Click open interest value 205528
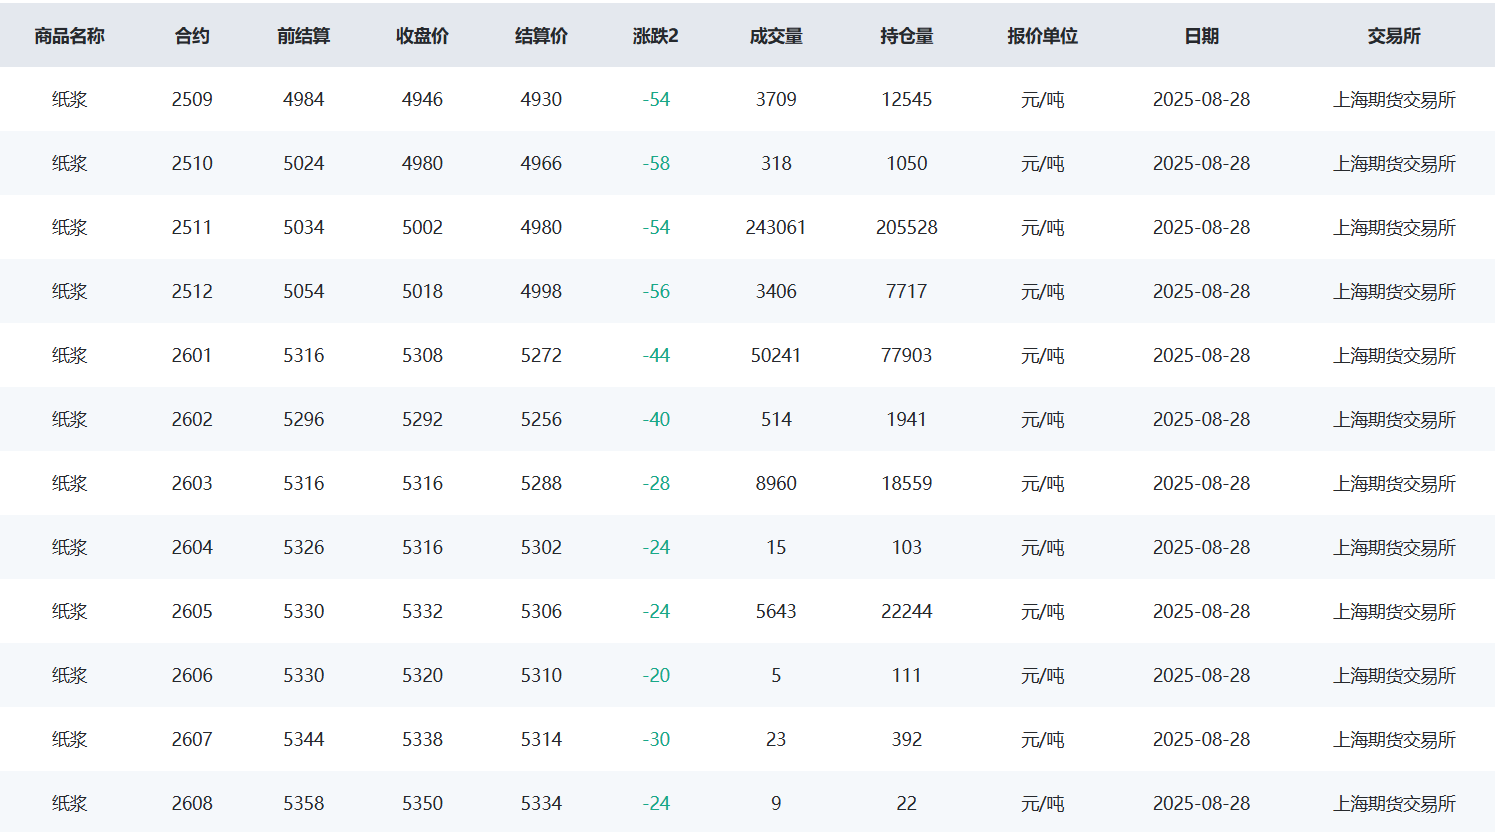This screenshot has height=832, width=1495. pos(907,227)
